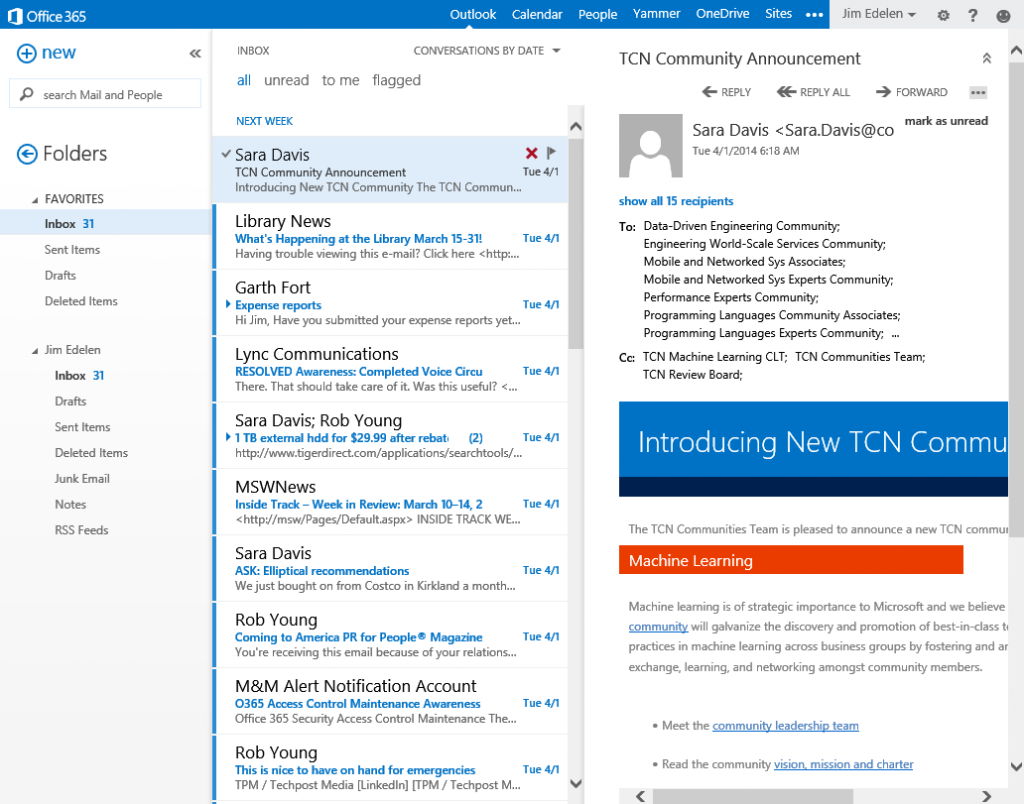Open People from the top menu bar

point(597,14)
